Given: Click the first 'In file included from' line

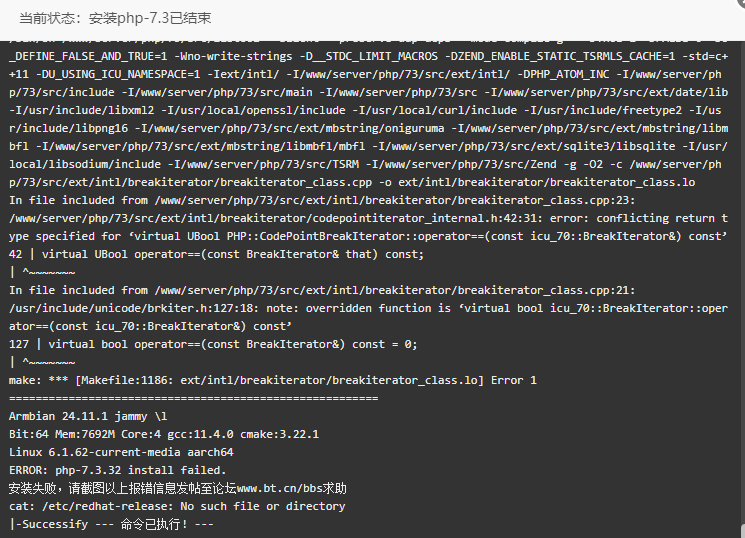Looking at the screenshot, I should [x=322, y=201].
